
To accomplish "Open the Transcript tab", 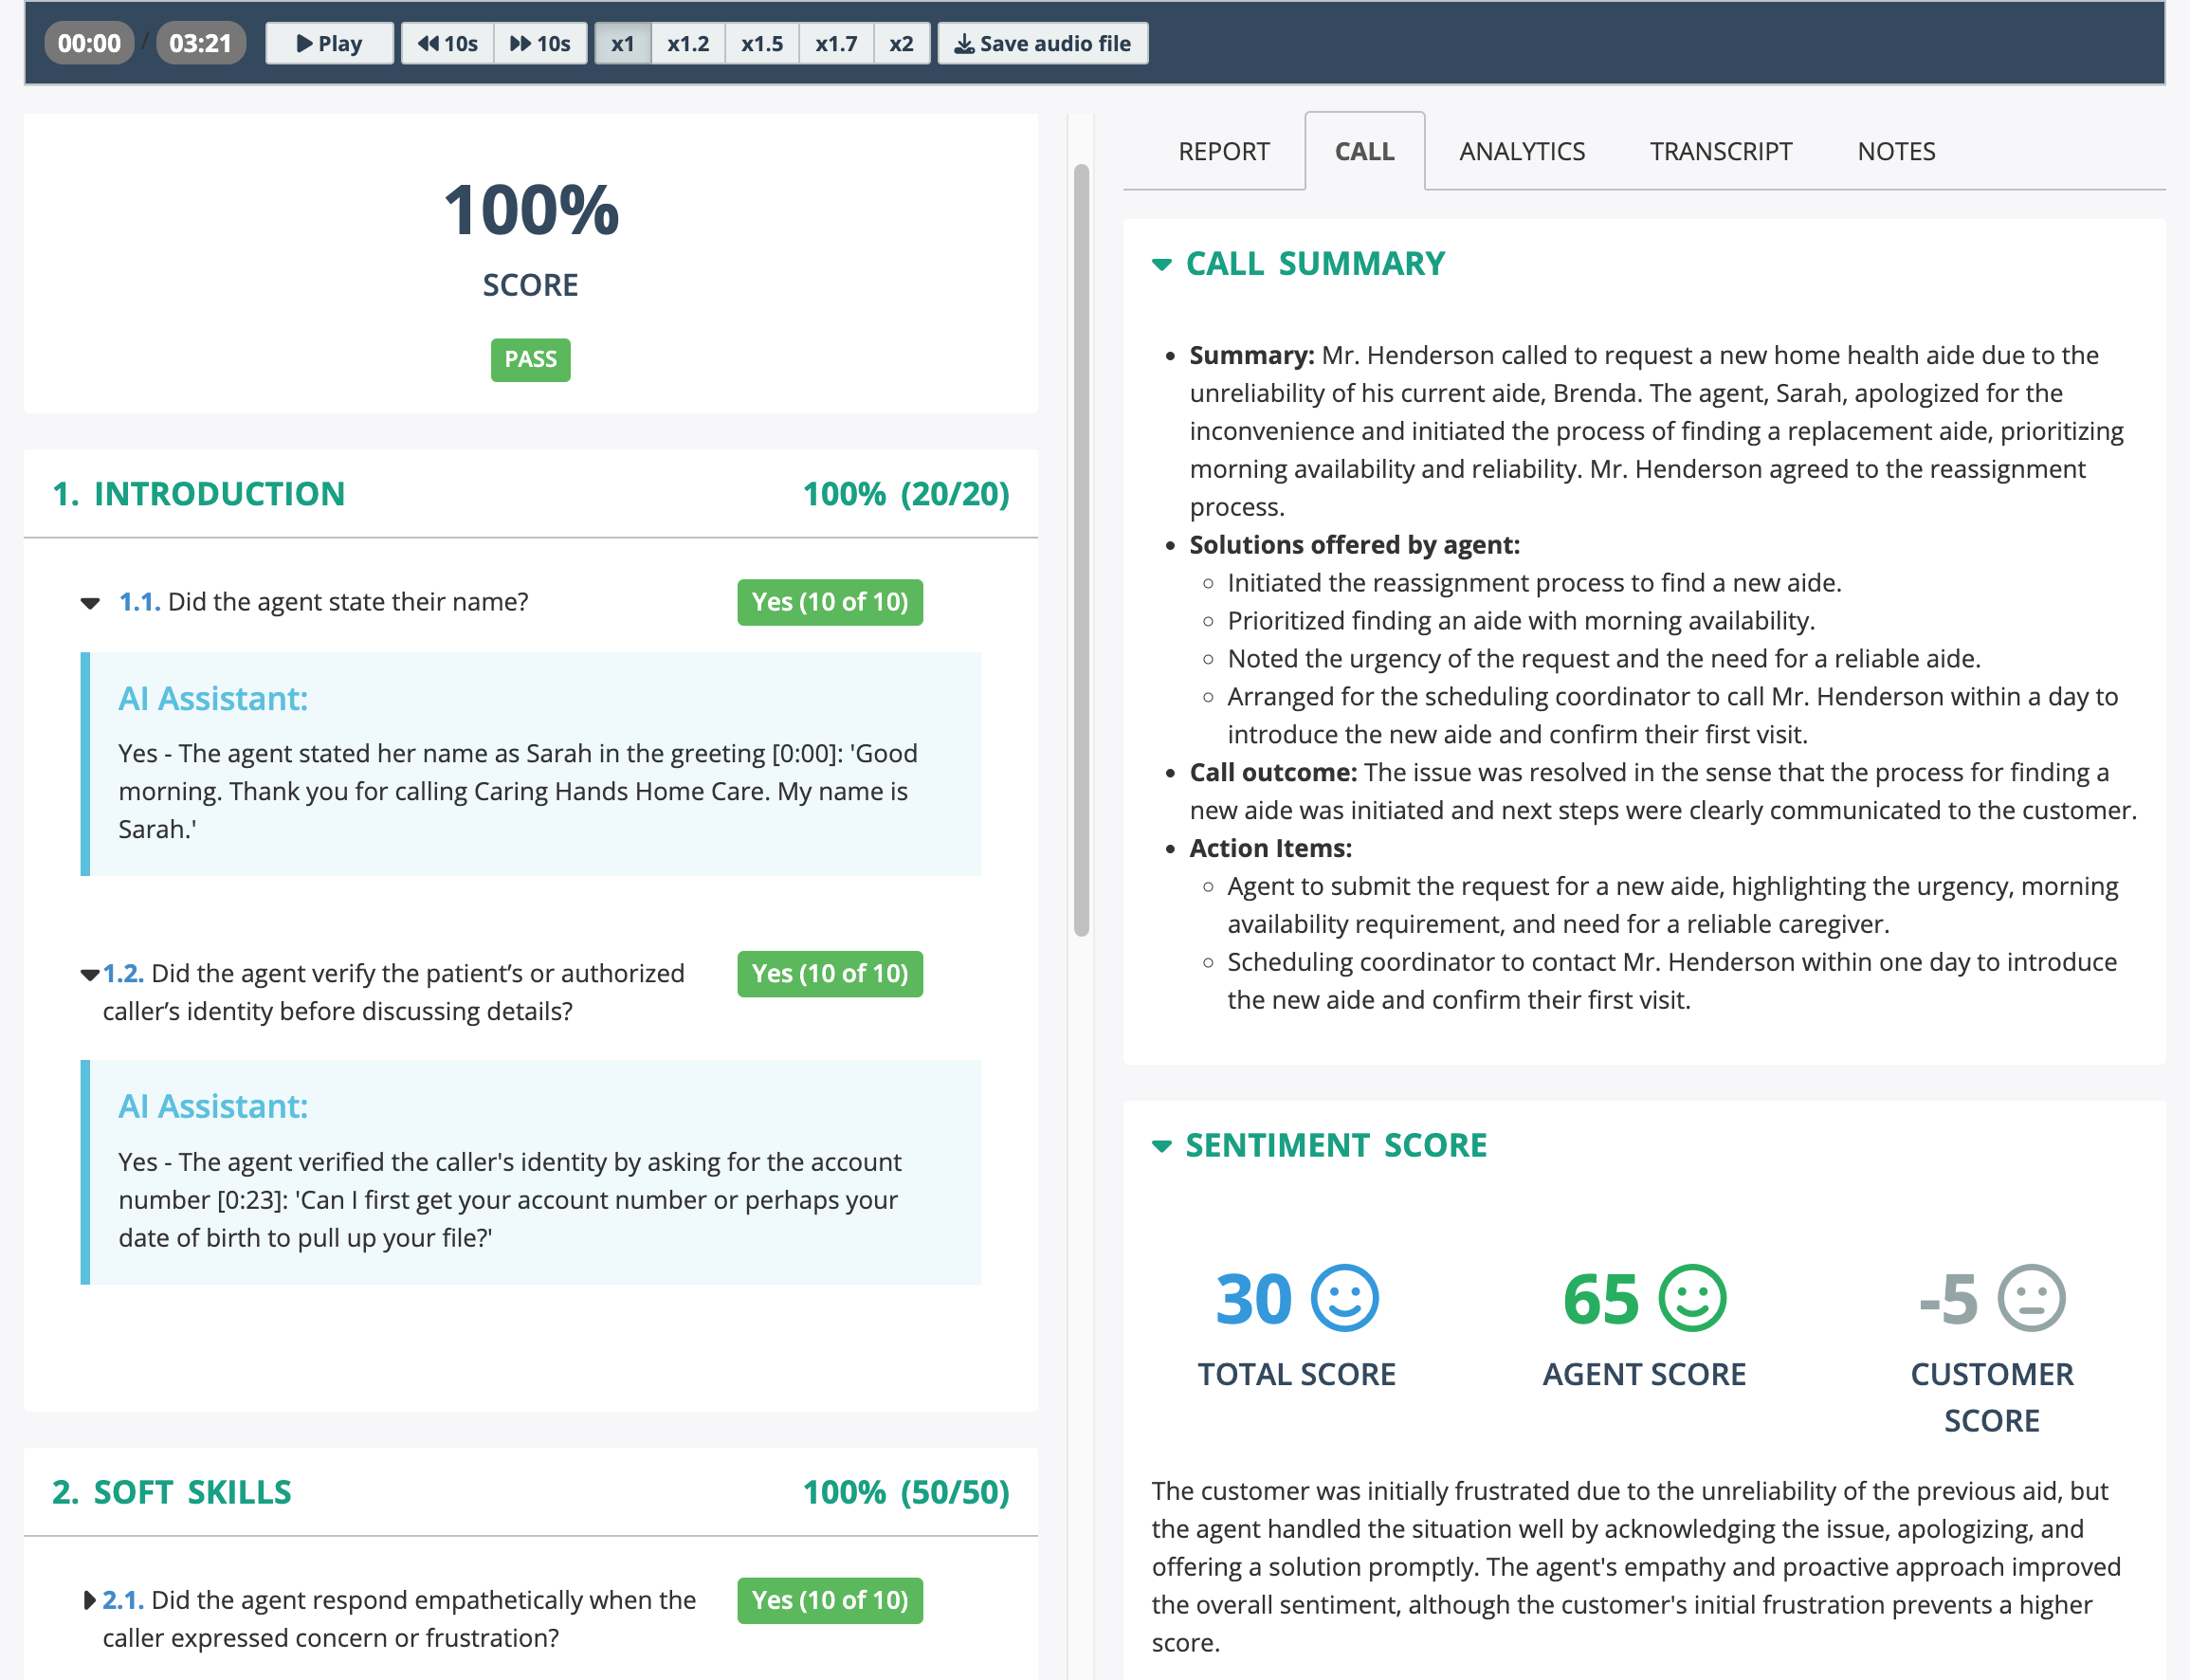I will (1720, 151).
